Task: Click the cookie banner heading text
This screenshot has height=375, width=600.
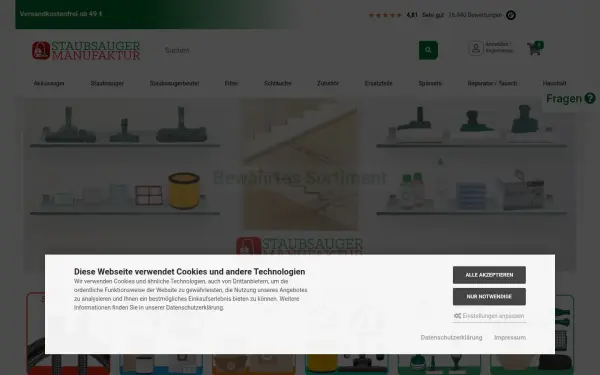Action: (x=189, y=272)
